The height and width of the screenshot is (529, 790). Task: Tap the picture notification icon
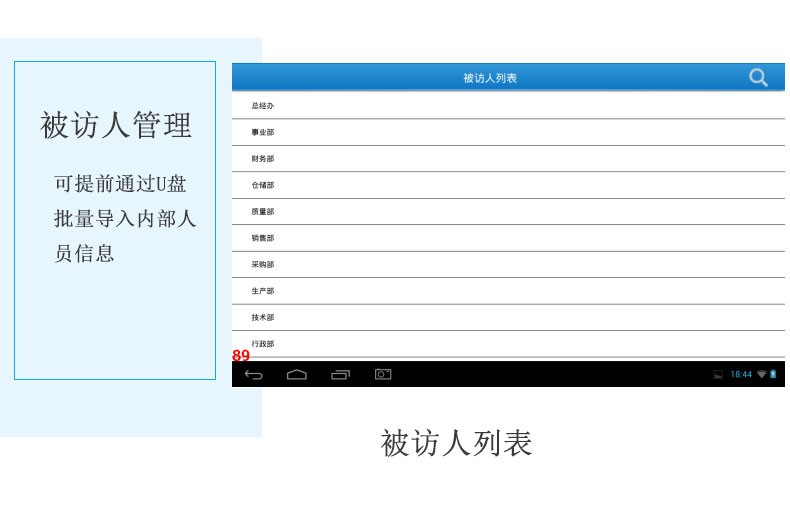coord(718,374)
